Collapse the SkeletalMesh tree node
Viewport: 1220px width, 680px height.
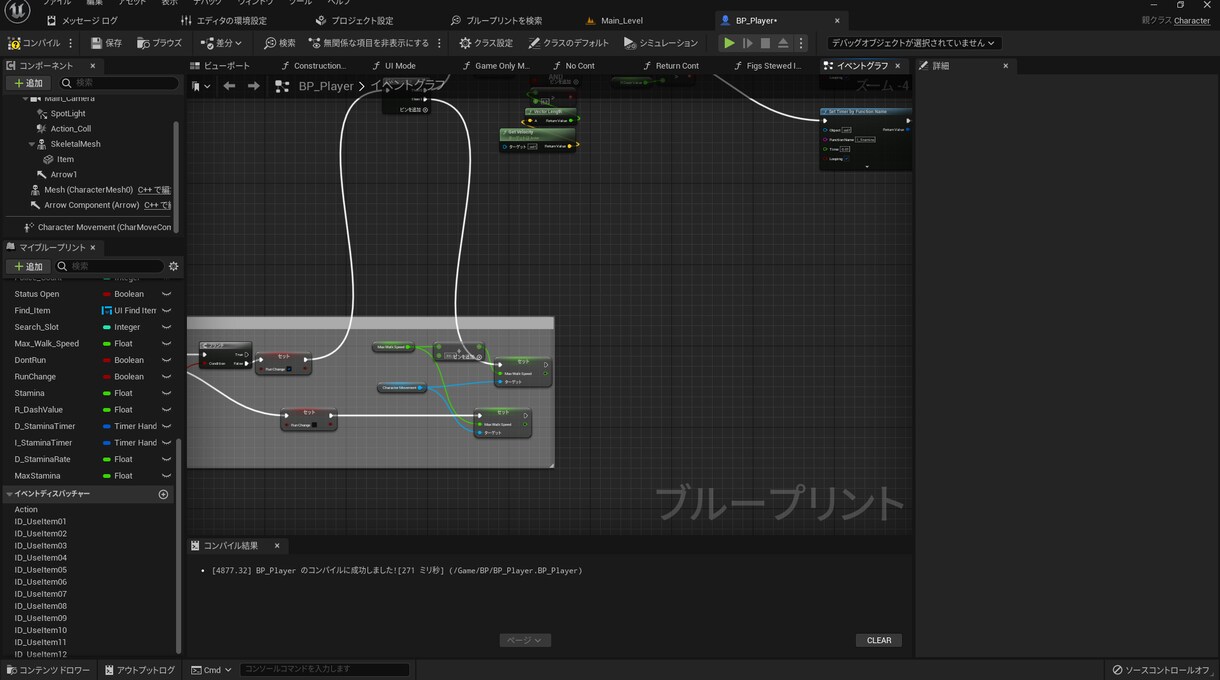click(32, 144)
